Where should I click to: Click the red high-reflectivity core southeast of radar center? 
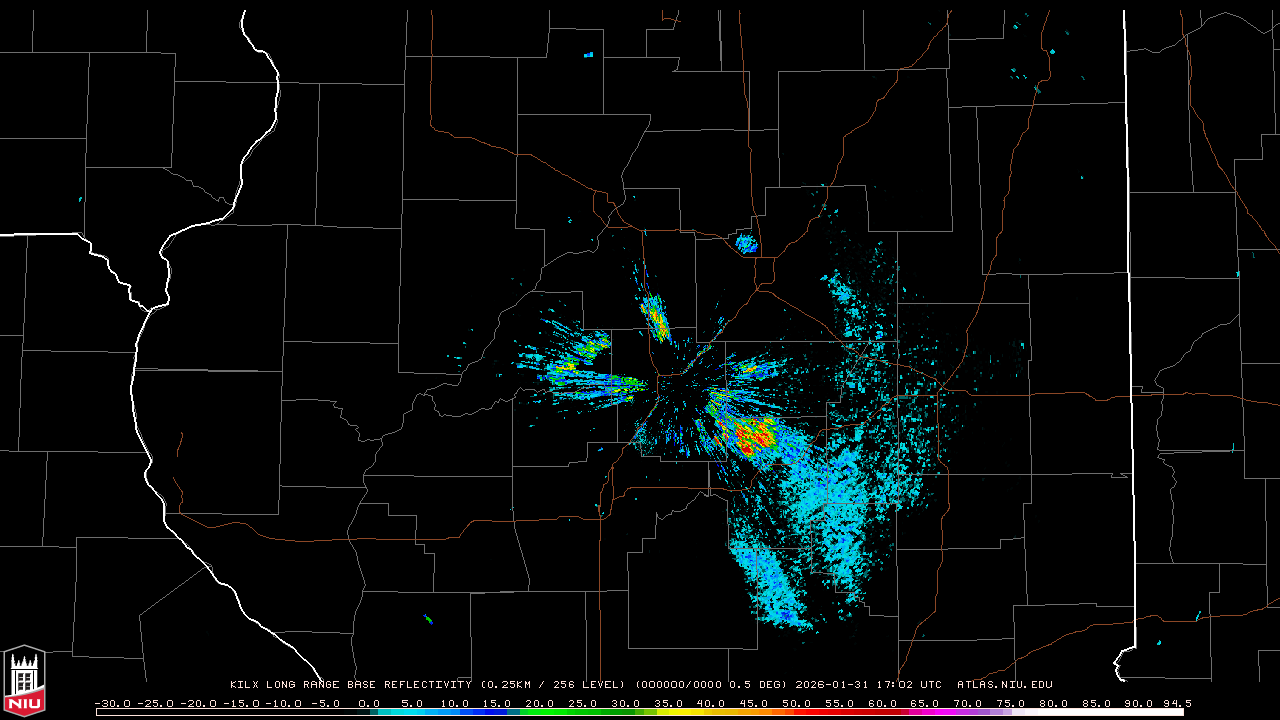(748, 437)
